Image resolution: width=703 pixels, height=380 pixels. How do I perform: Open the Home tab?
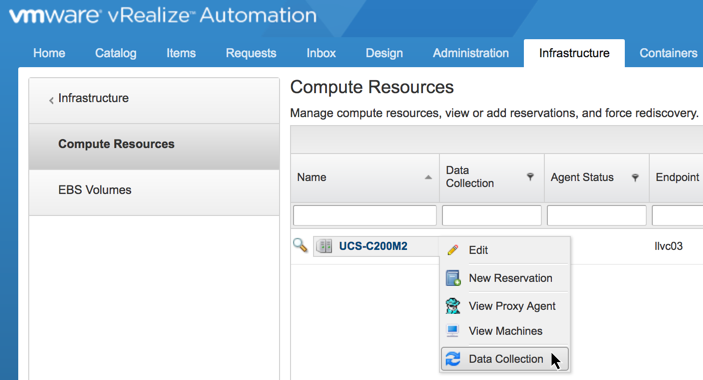pyautogui.click(x=49, y=53)
